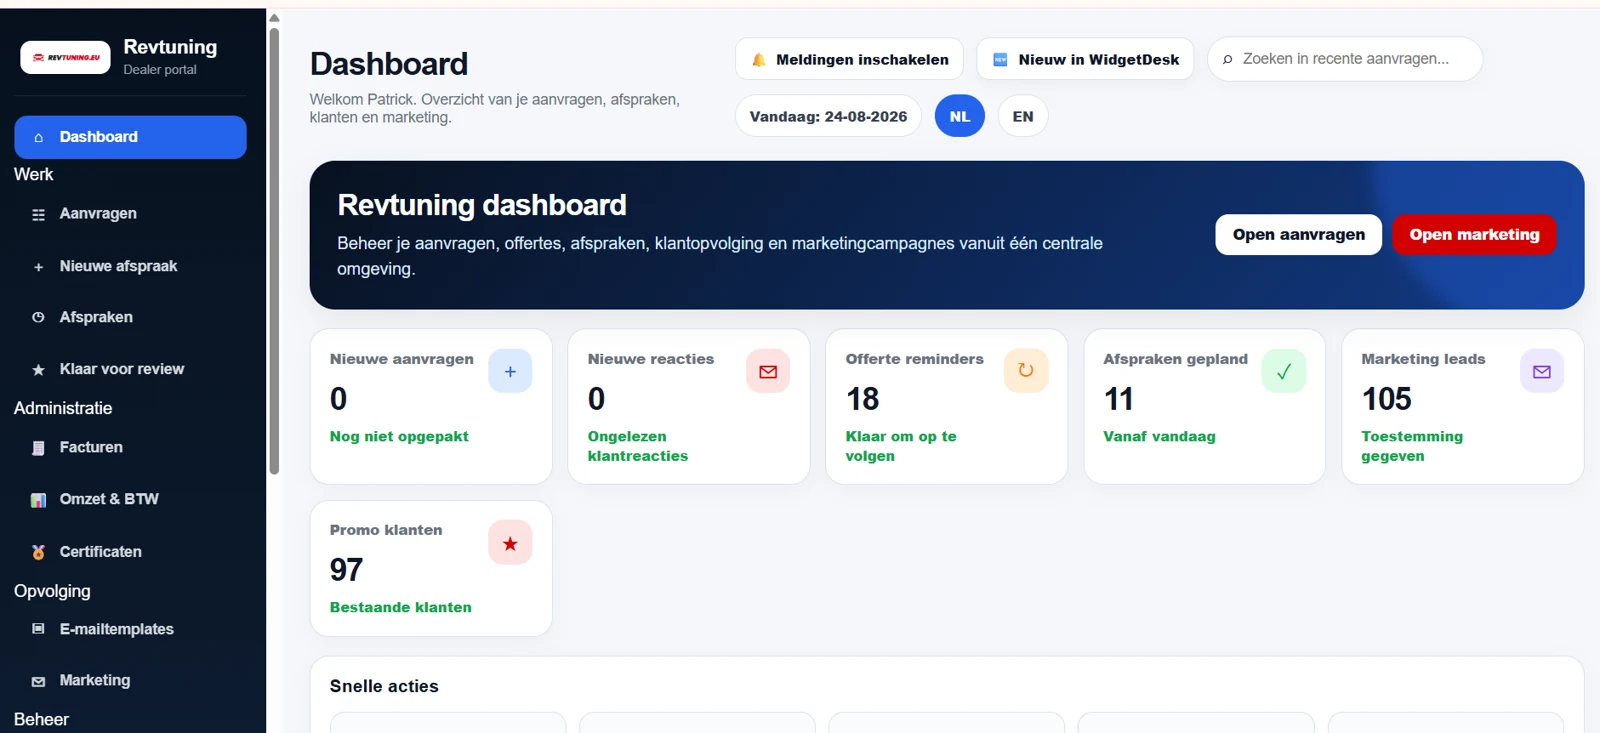Viewport: 1600px width, 733px height.
Task: Open the E-mailtemplates page
Action: pos(130,629)
